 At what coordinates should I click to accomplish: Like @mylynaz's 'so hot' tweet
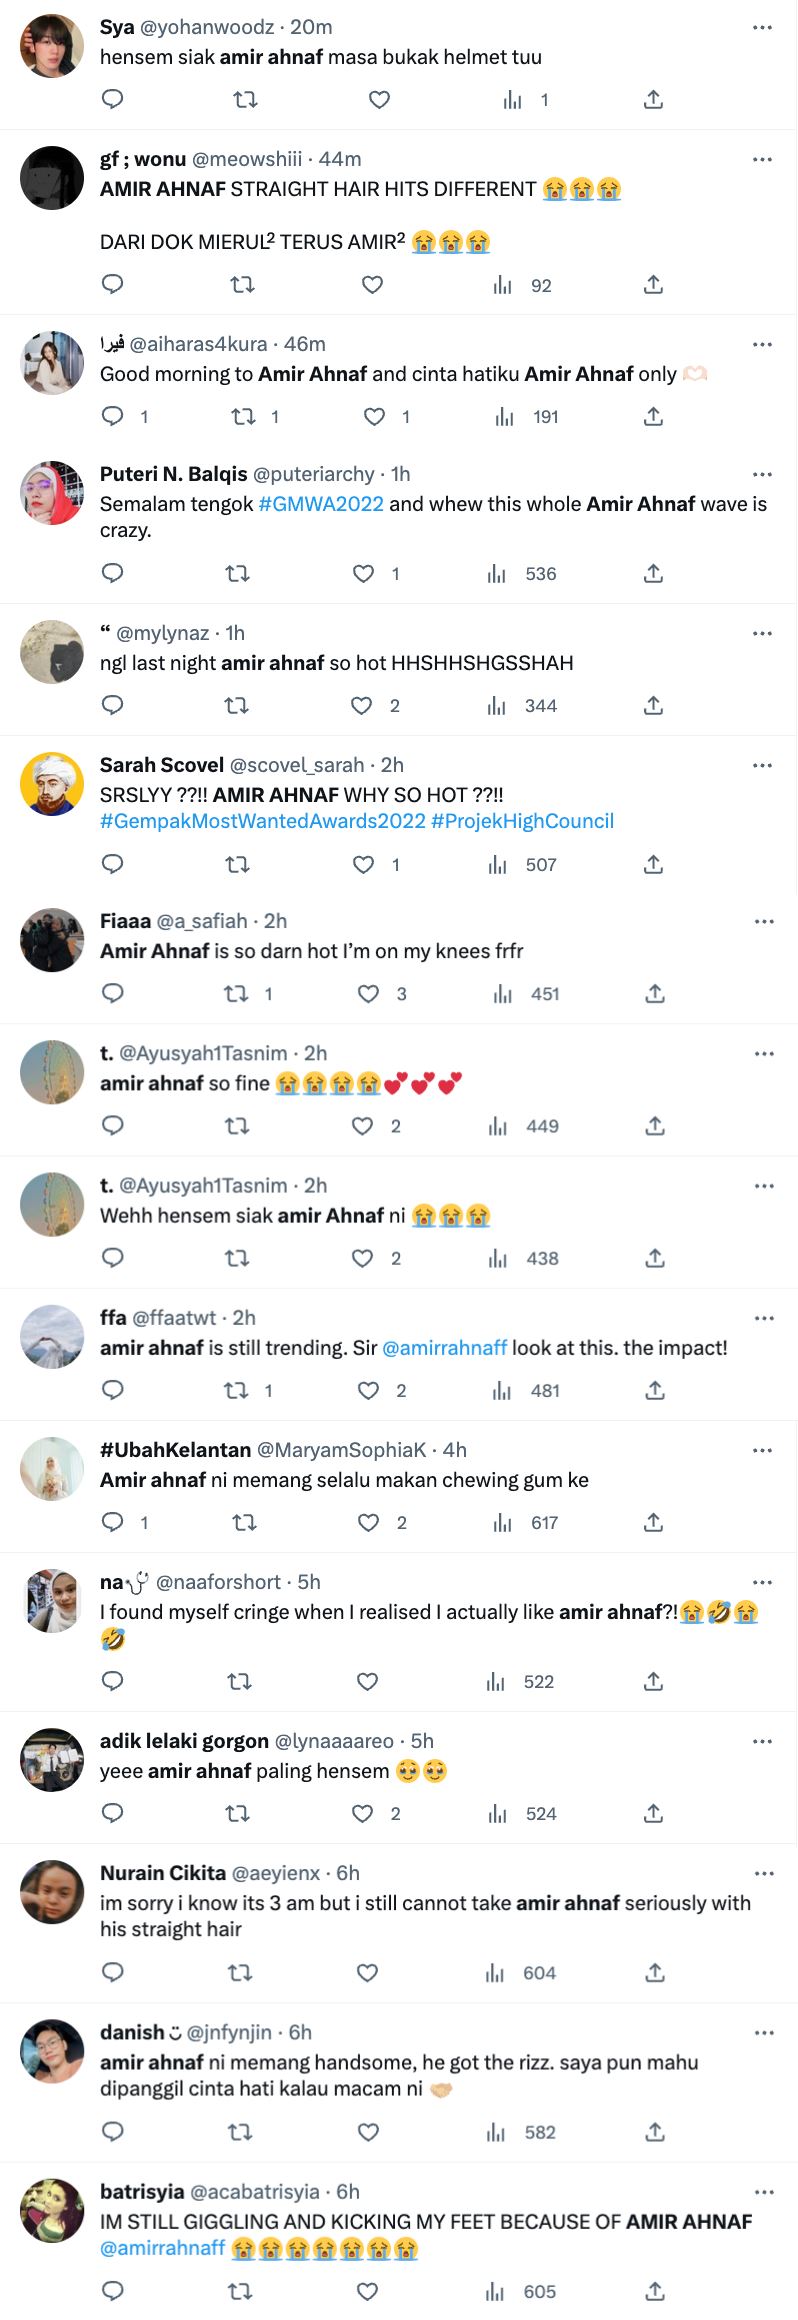pos(359,705)
